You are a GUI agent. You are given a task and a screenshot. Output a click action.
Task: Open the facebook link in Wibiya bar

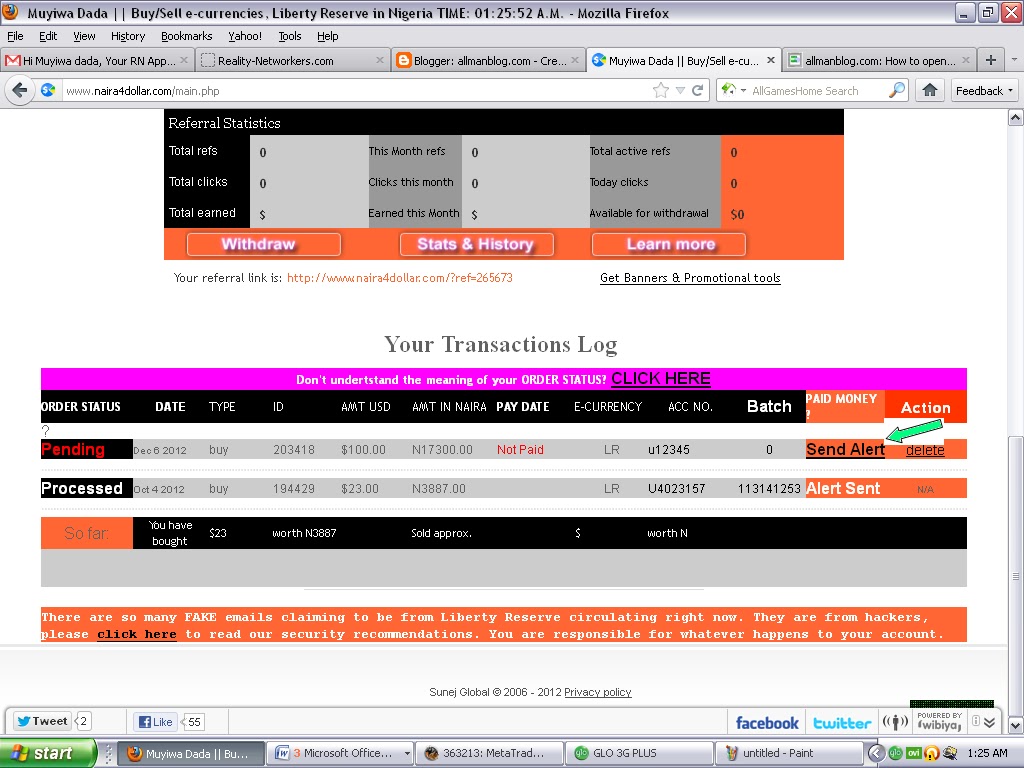pos(767,722)
